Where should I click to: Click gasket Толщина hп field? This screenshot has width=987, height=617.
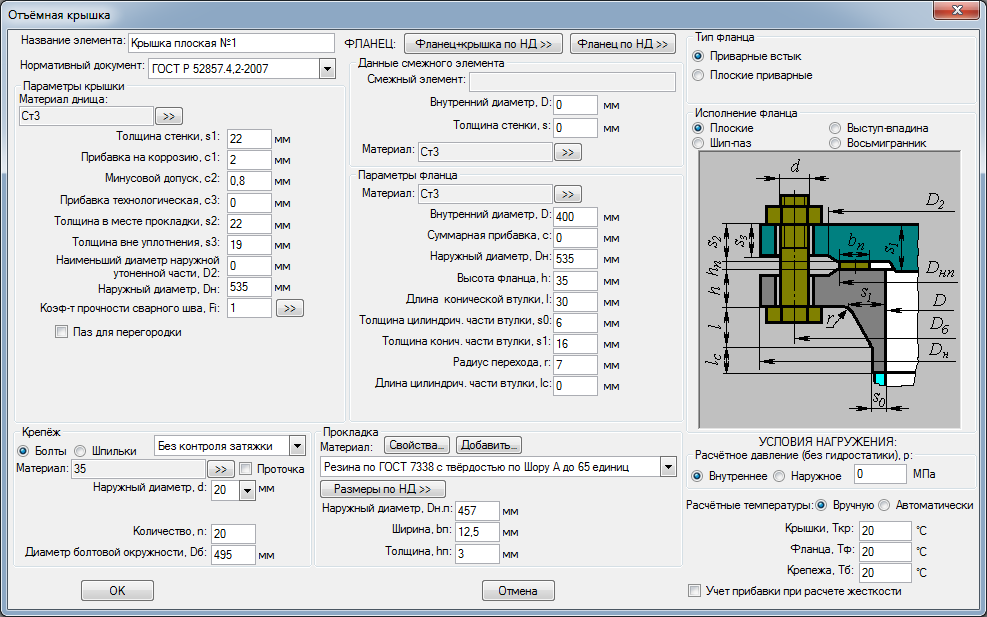pos(478,553)
